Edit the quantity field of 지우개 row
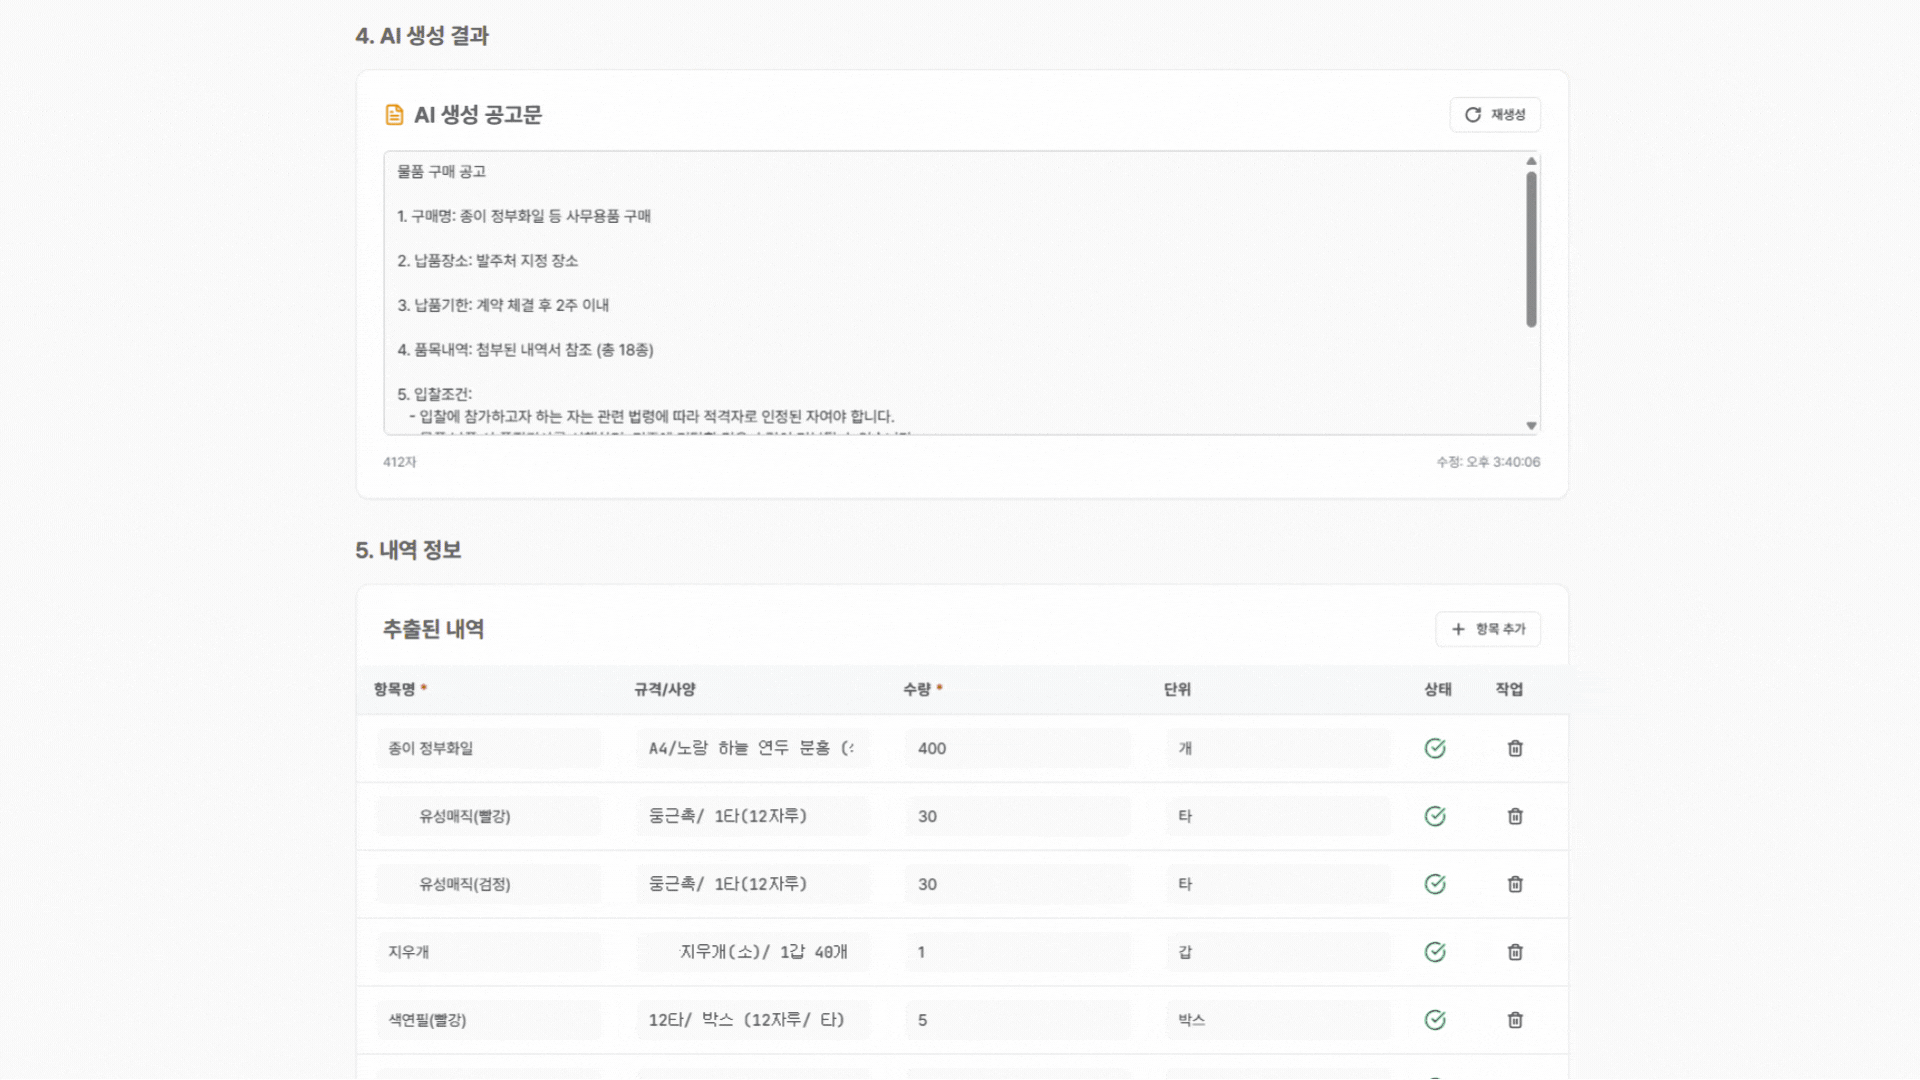Screen dimensions: 1920x1080 pos(1018,952)
